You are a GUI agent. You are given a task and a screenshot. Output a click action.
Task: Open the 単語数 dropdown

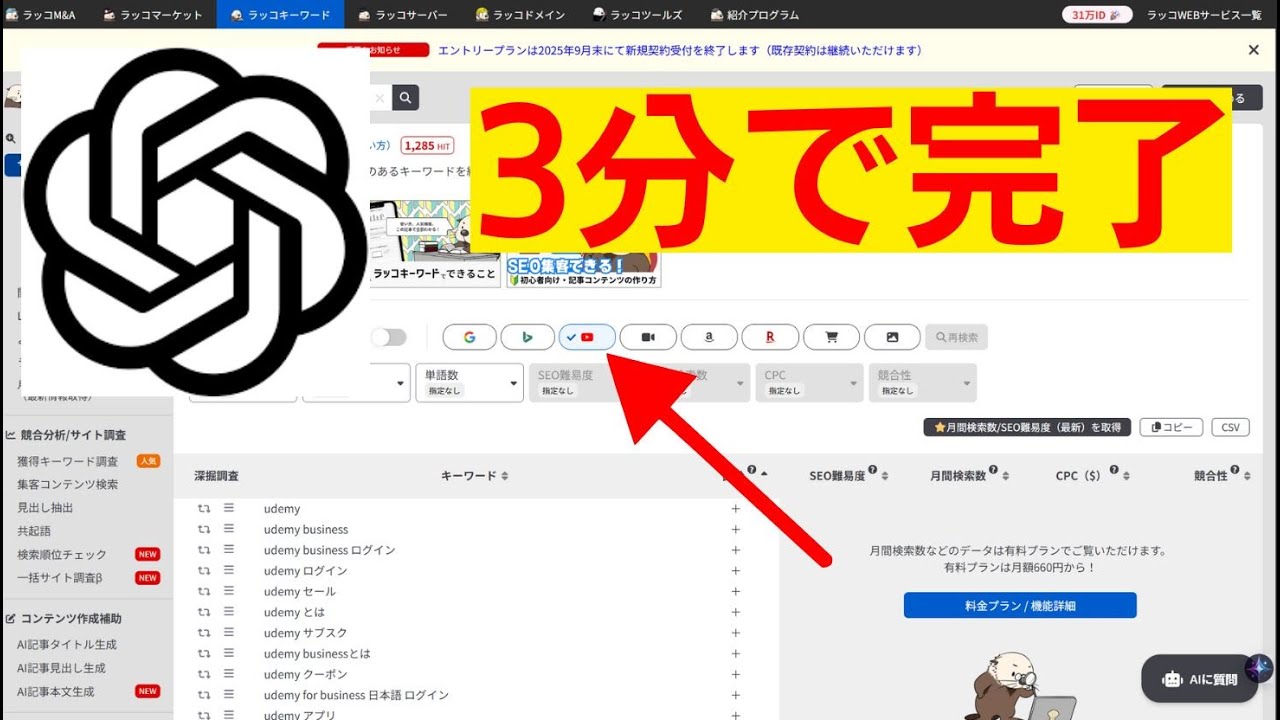[469, 382]
